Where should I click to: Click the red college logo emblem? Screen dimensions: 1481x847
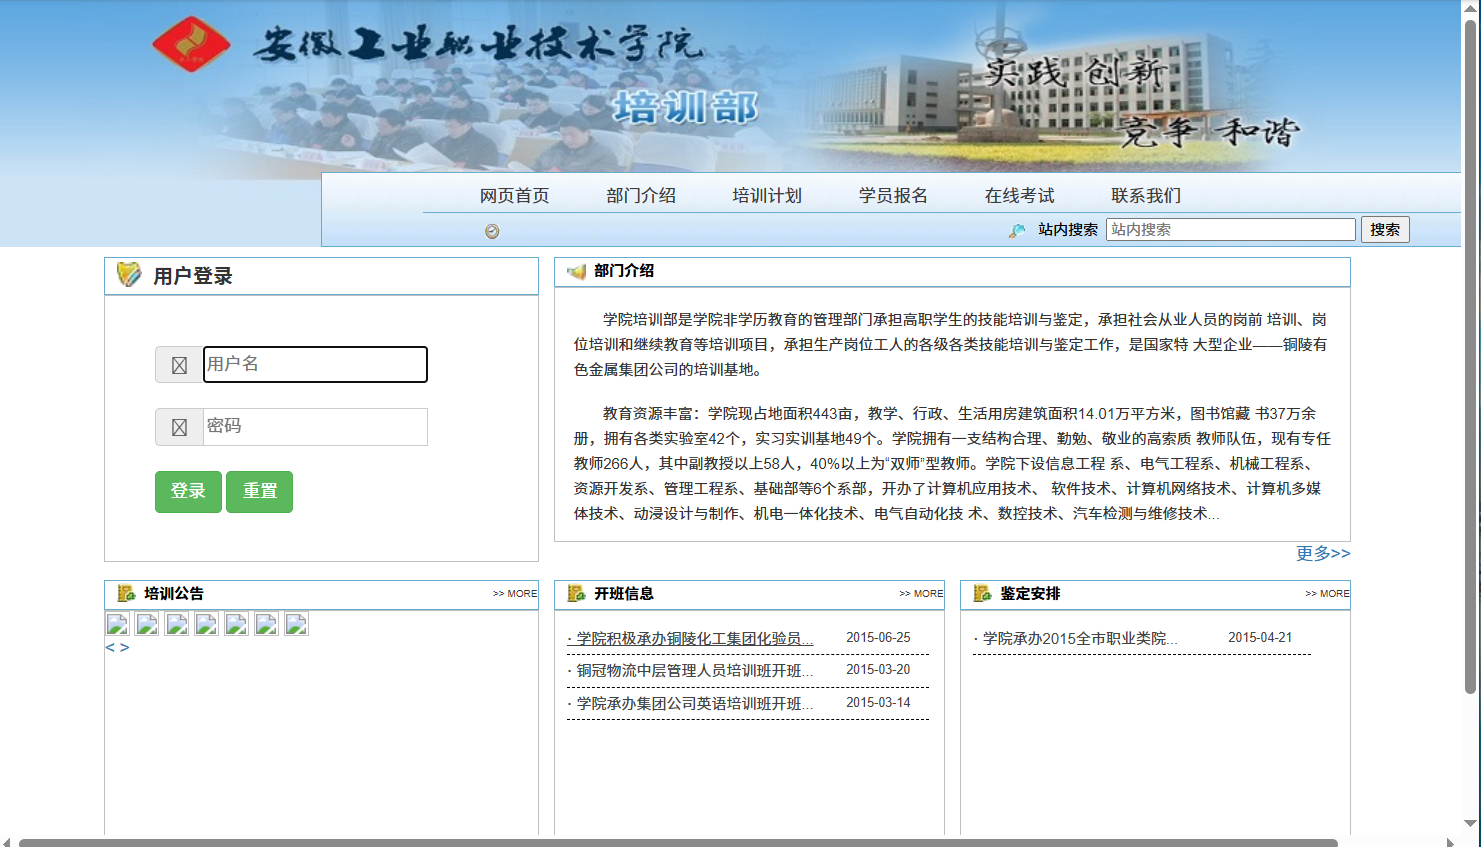coord(191,44)
